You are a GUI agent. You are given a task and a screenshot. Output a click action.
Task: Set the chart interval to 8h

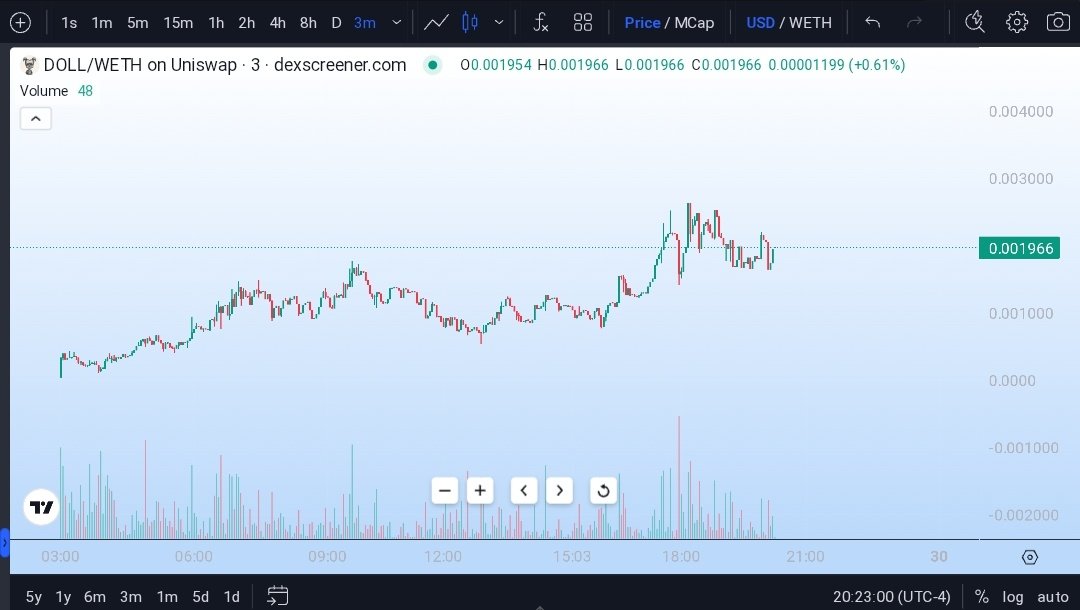[308, 23]
